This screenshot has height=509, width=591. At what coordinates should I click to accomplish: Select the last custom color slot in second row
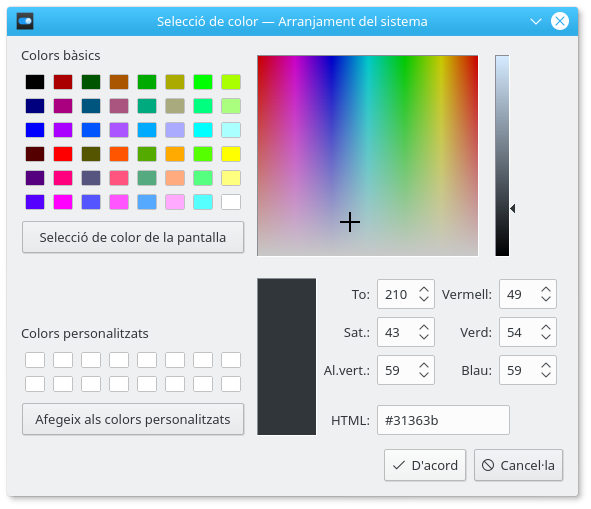(x=231, y=384)
